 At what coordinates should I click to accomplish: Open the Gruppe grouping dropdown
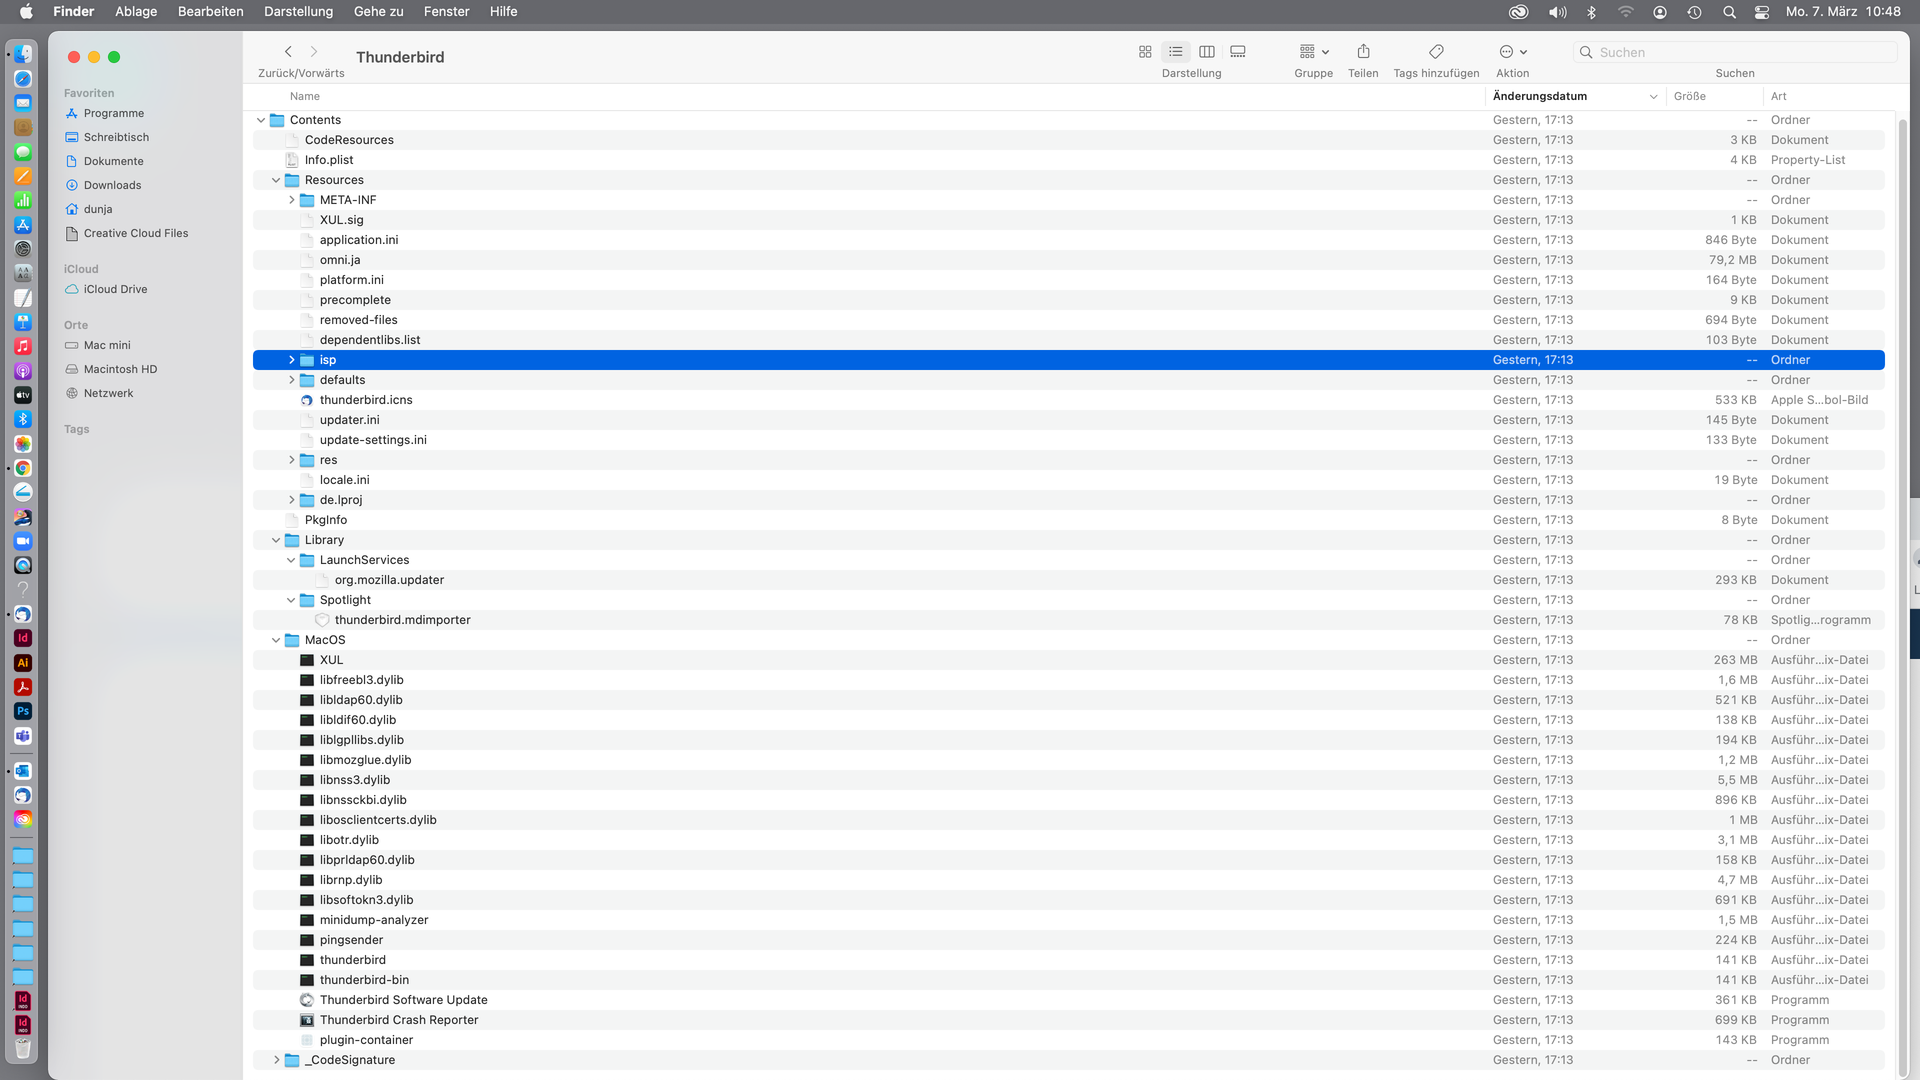coord(1313,52)
